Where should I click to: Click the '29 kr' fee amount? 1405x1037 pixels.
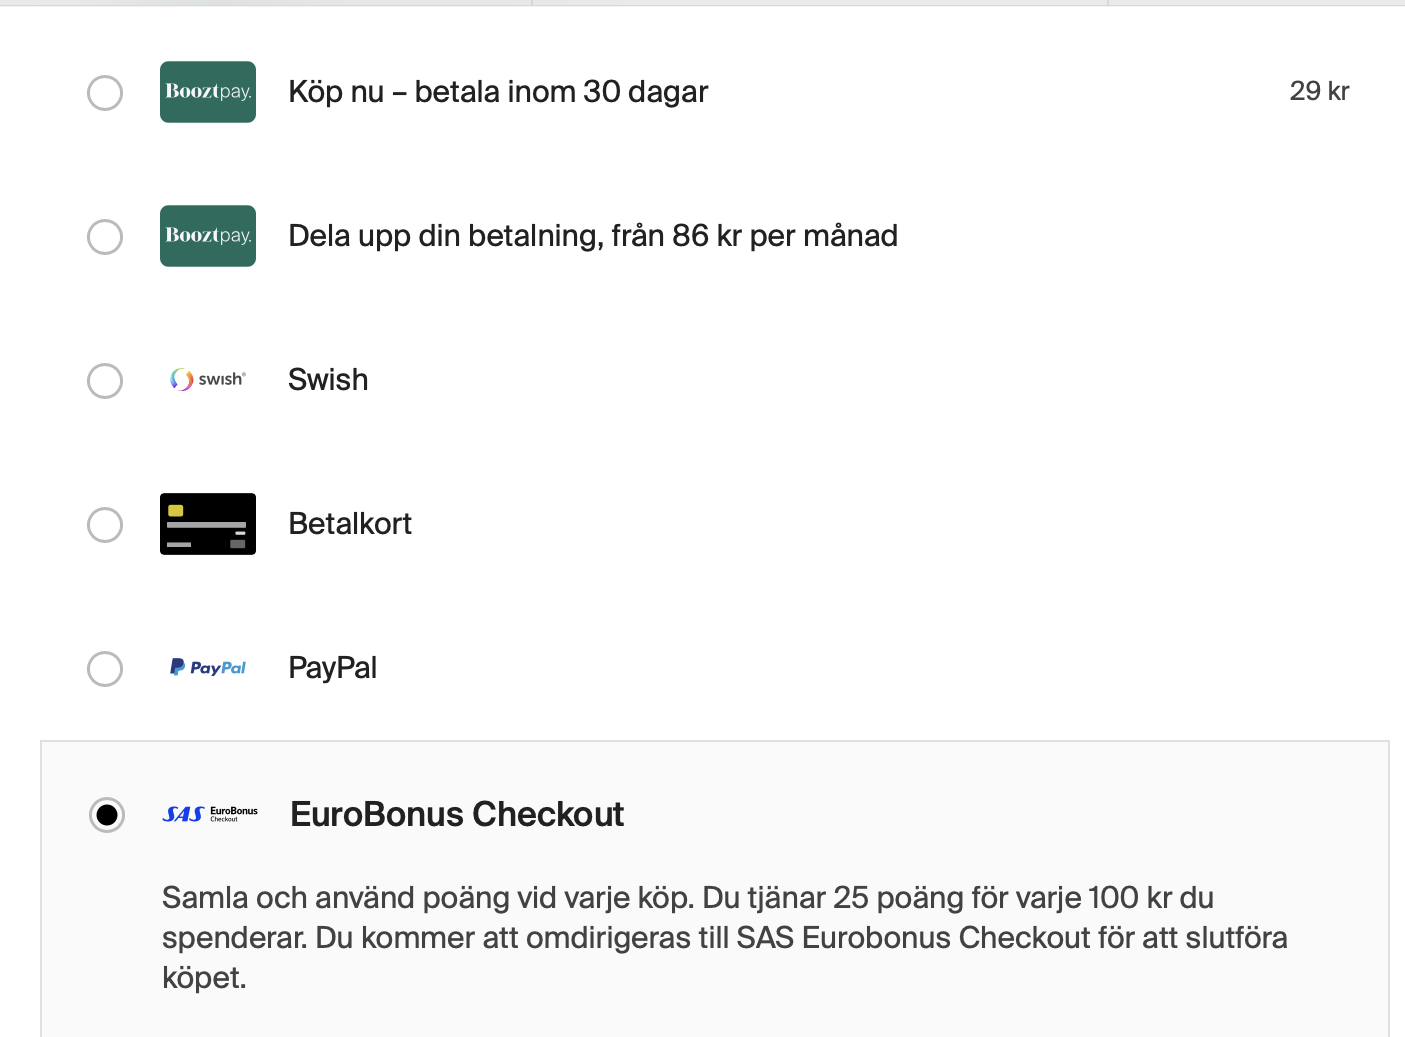point(1319,91)
